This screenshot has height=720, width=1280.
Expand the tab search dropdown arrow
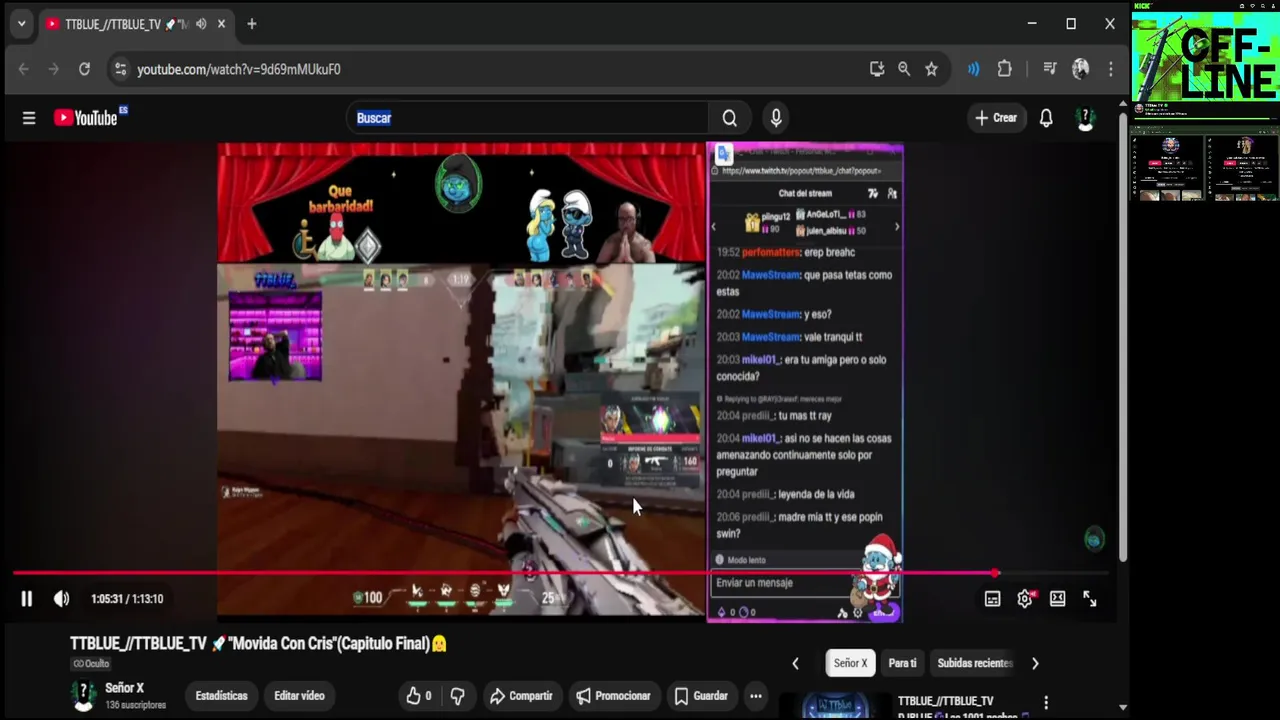pyautogui.click(x=21, y=24)
